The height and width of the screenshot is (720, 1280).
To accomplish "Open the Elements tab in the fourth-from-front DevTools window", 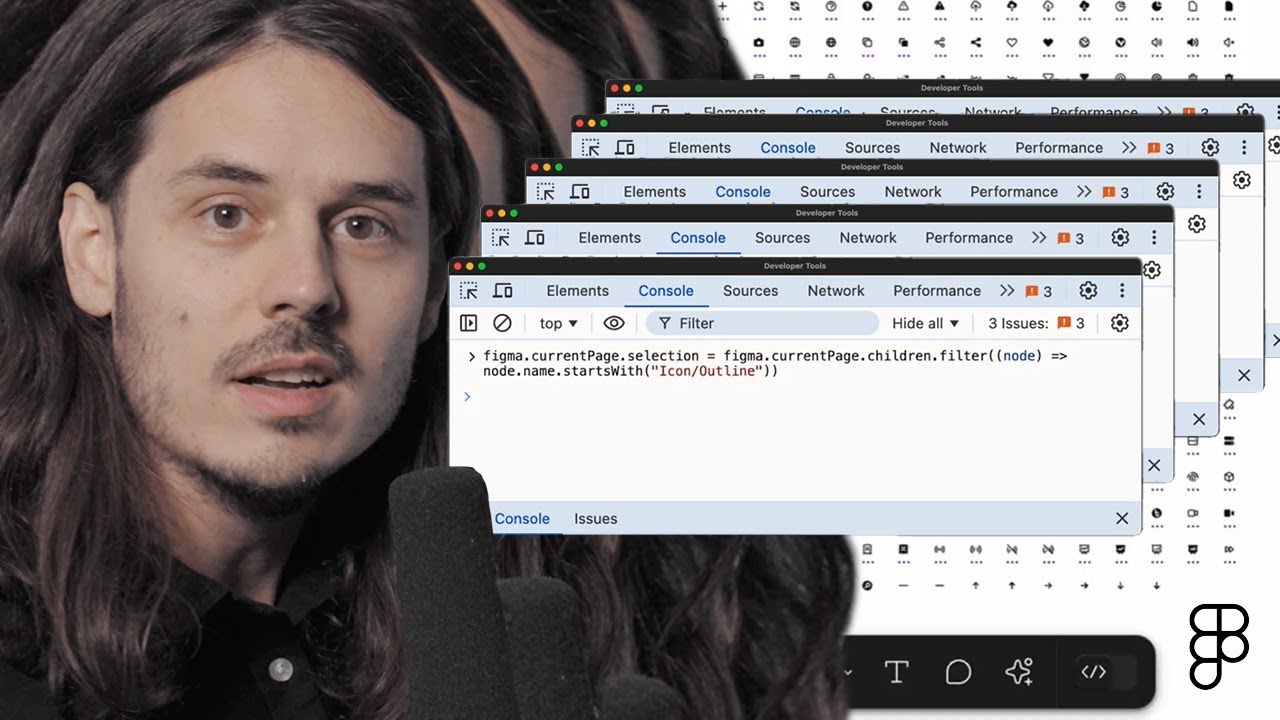I will tap(700, 148).
